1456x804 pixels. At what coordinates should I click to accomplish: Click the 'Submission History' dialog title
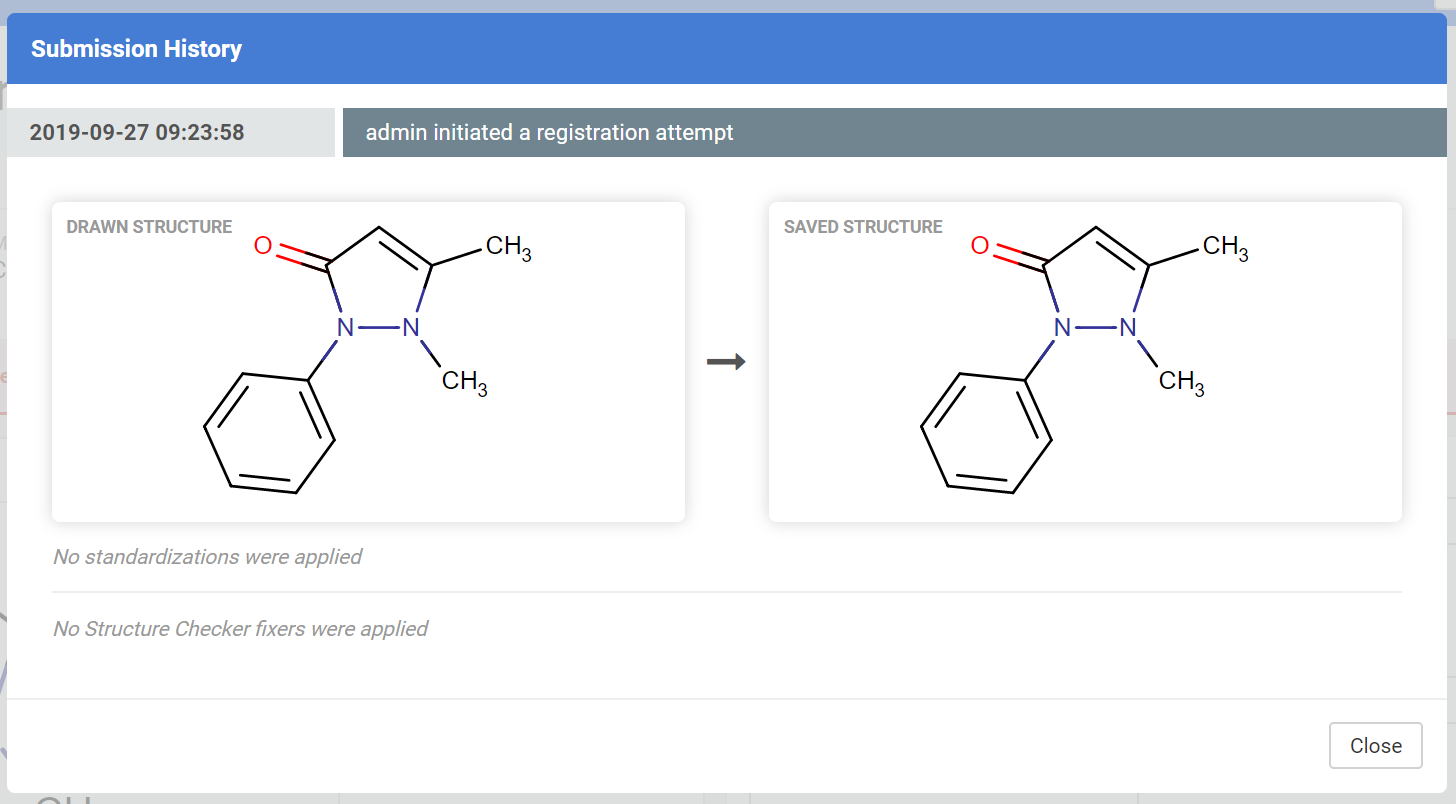click(136, 48)
